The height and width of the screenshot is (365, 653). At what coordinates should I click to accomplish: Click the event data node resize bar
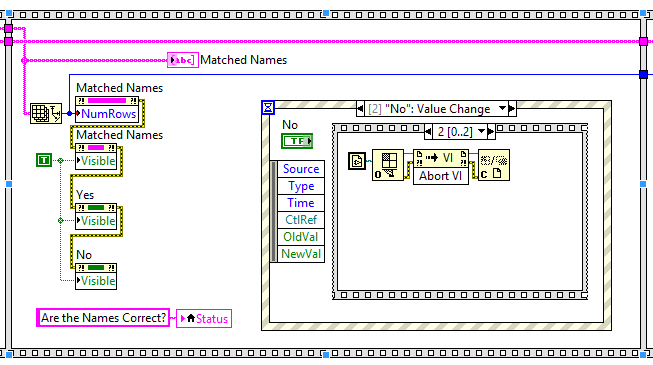coord(274,211)
